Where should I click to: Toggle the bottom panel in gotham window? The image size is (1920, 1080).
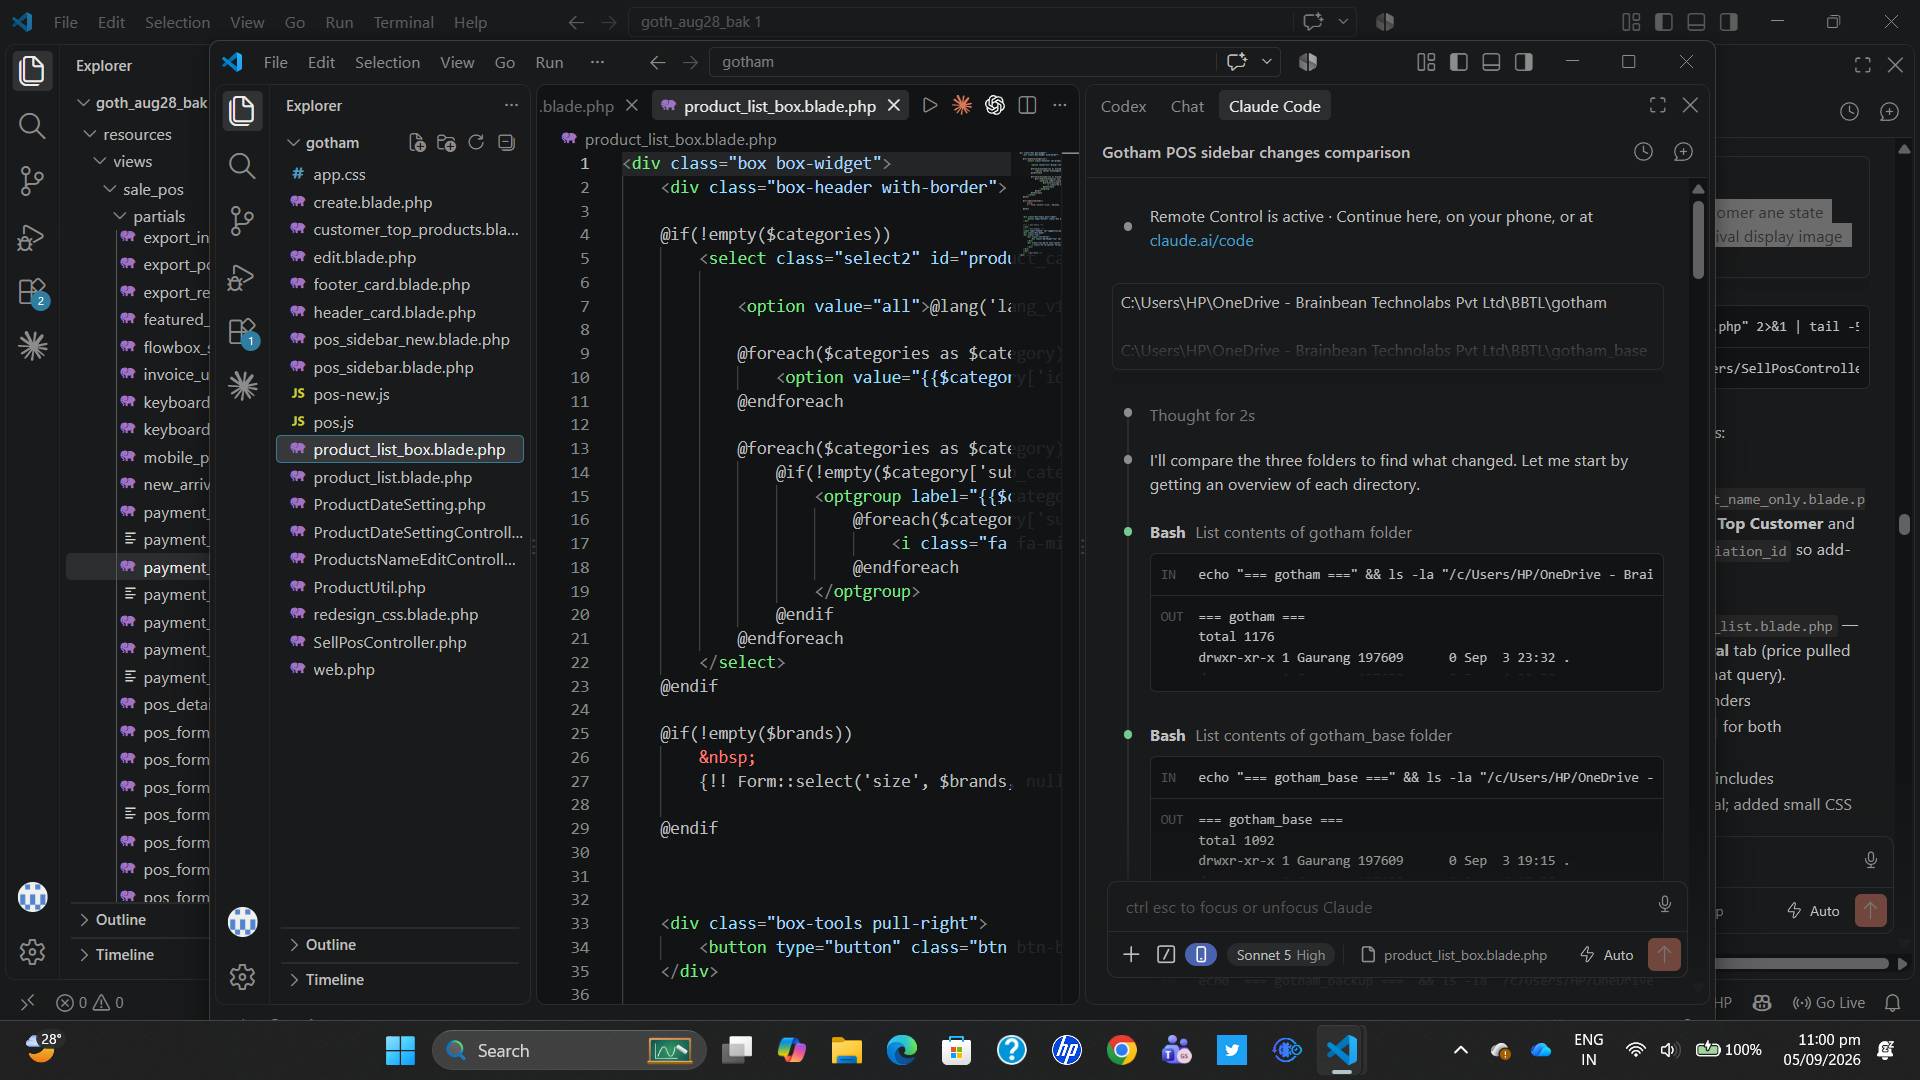coord(1491,62)
